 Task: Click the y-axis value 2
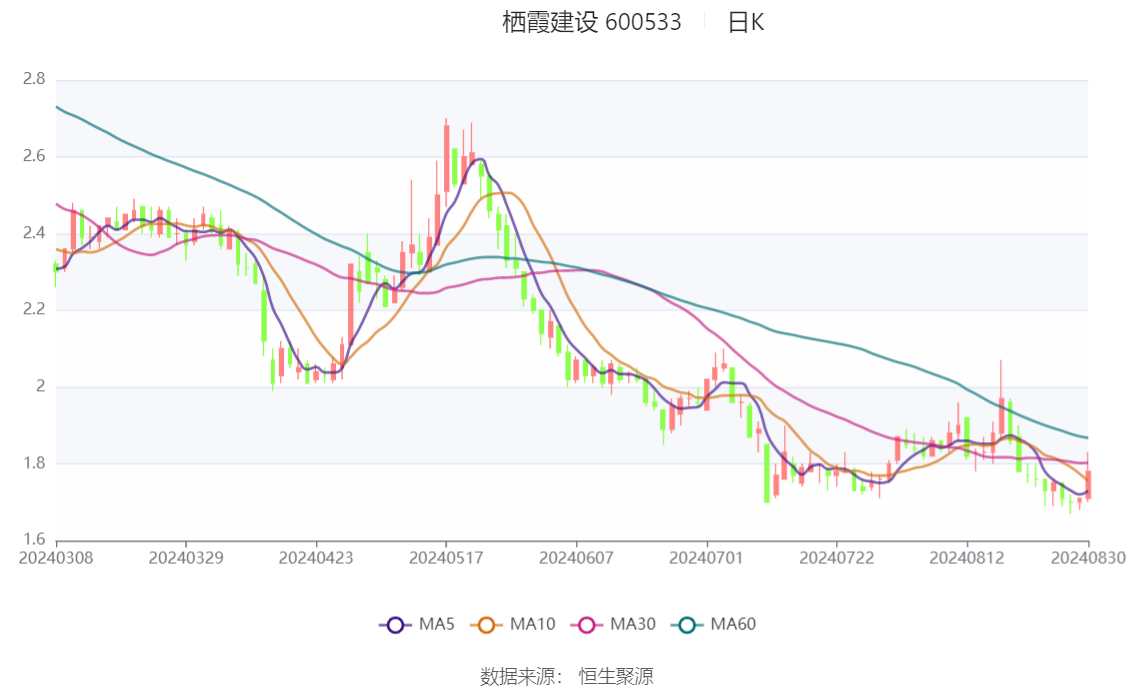tap(40, 386)
